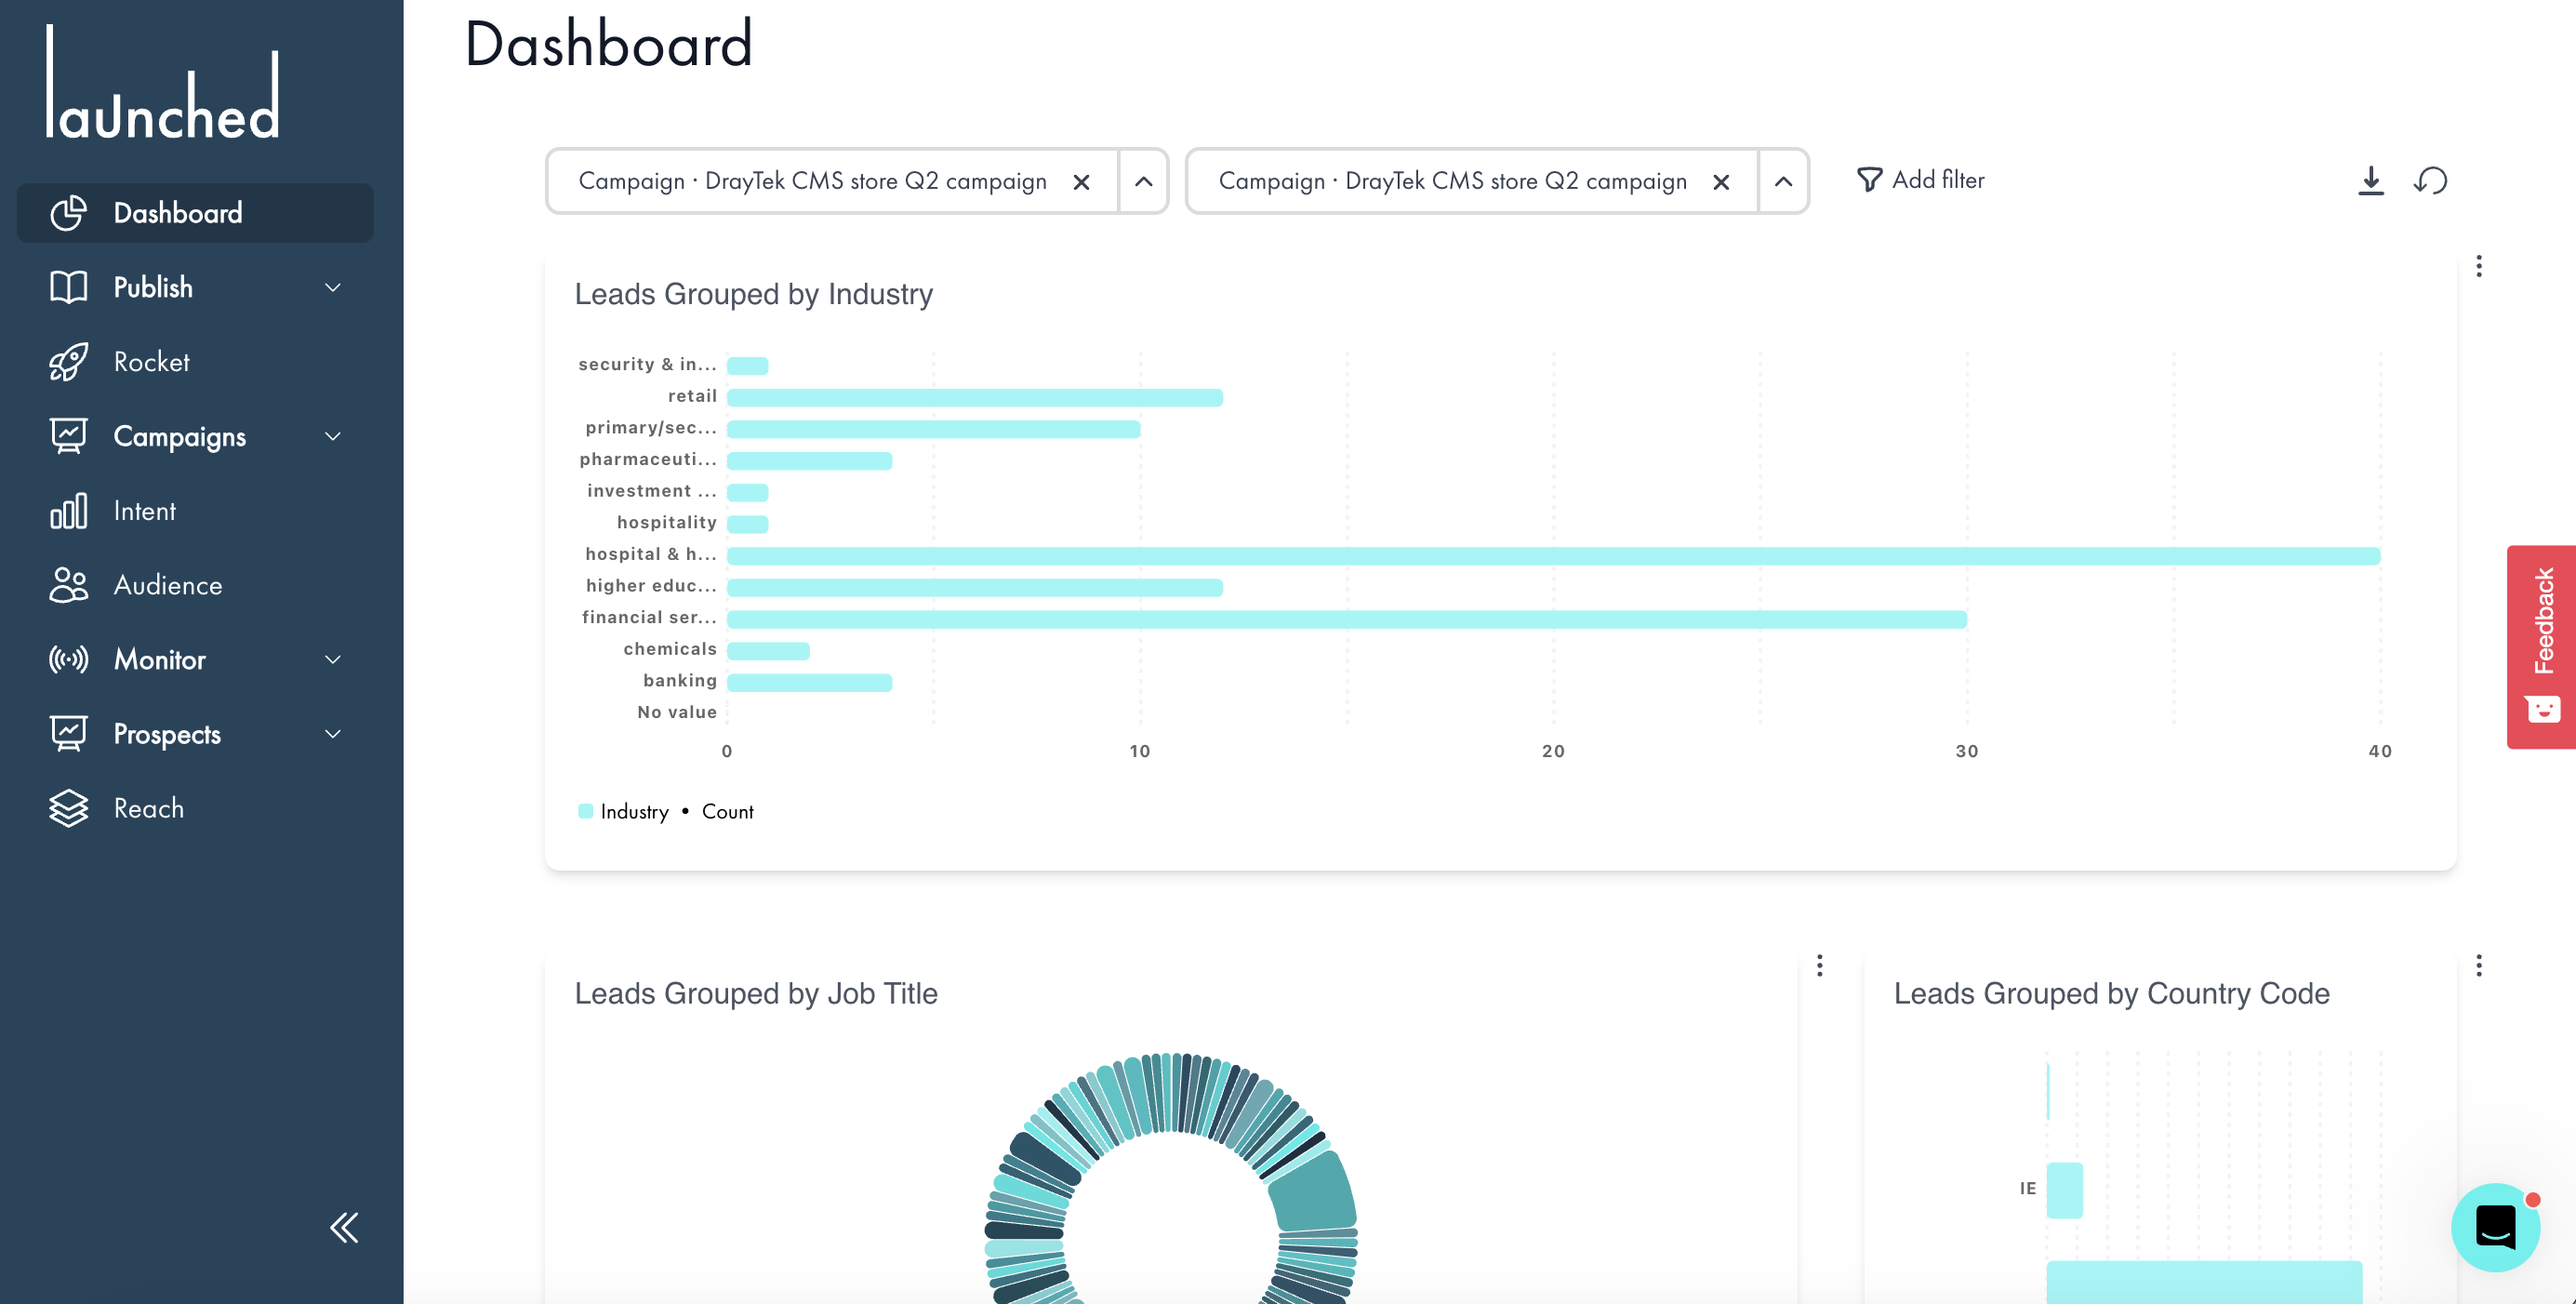
Task: Click the hospital & h... bar
Action: tap(1553, 556)
